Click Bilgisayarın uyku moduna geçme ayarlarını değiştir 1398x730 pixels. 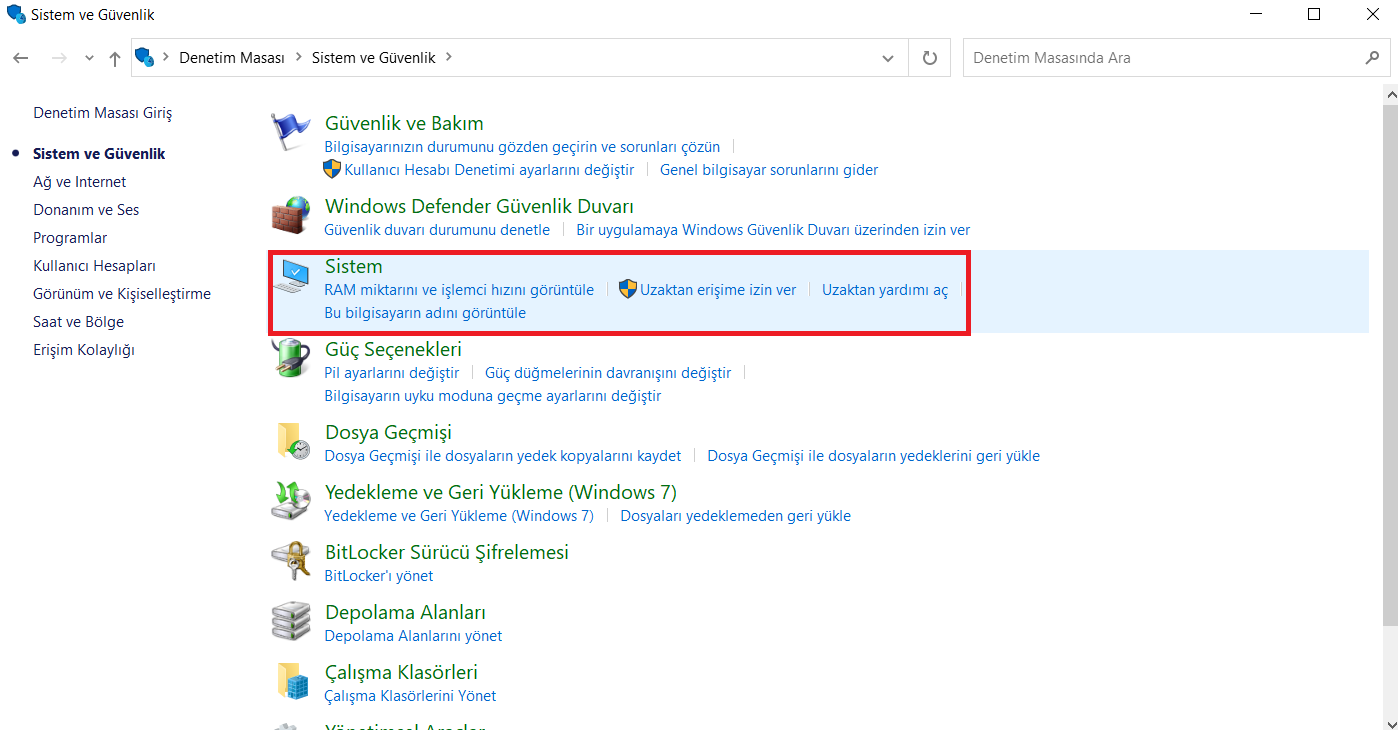(x=493, y=396)
